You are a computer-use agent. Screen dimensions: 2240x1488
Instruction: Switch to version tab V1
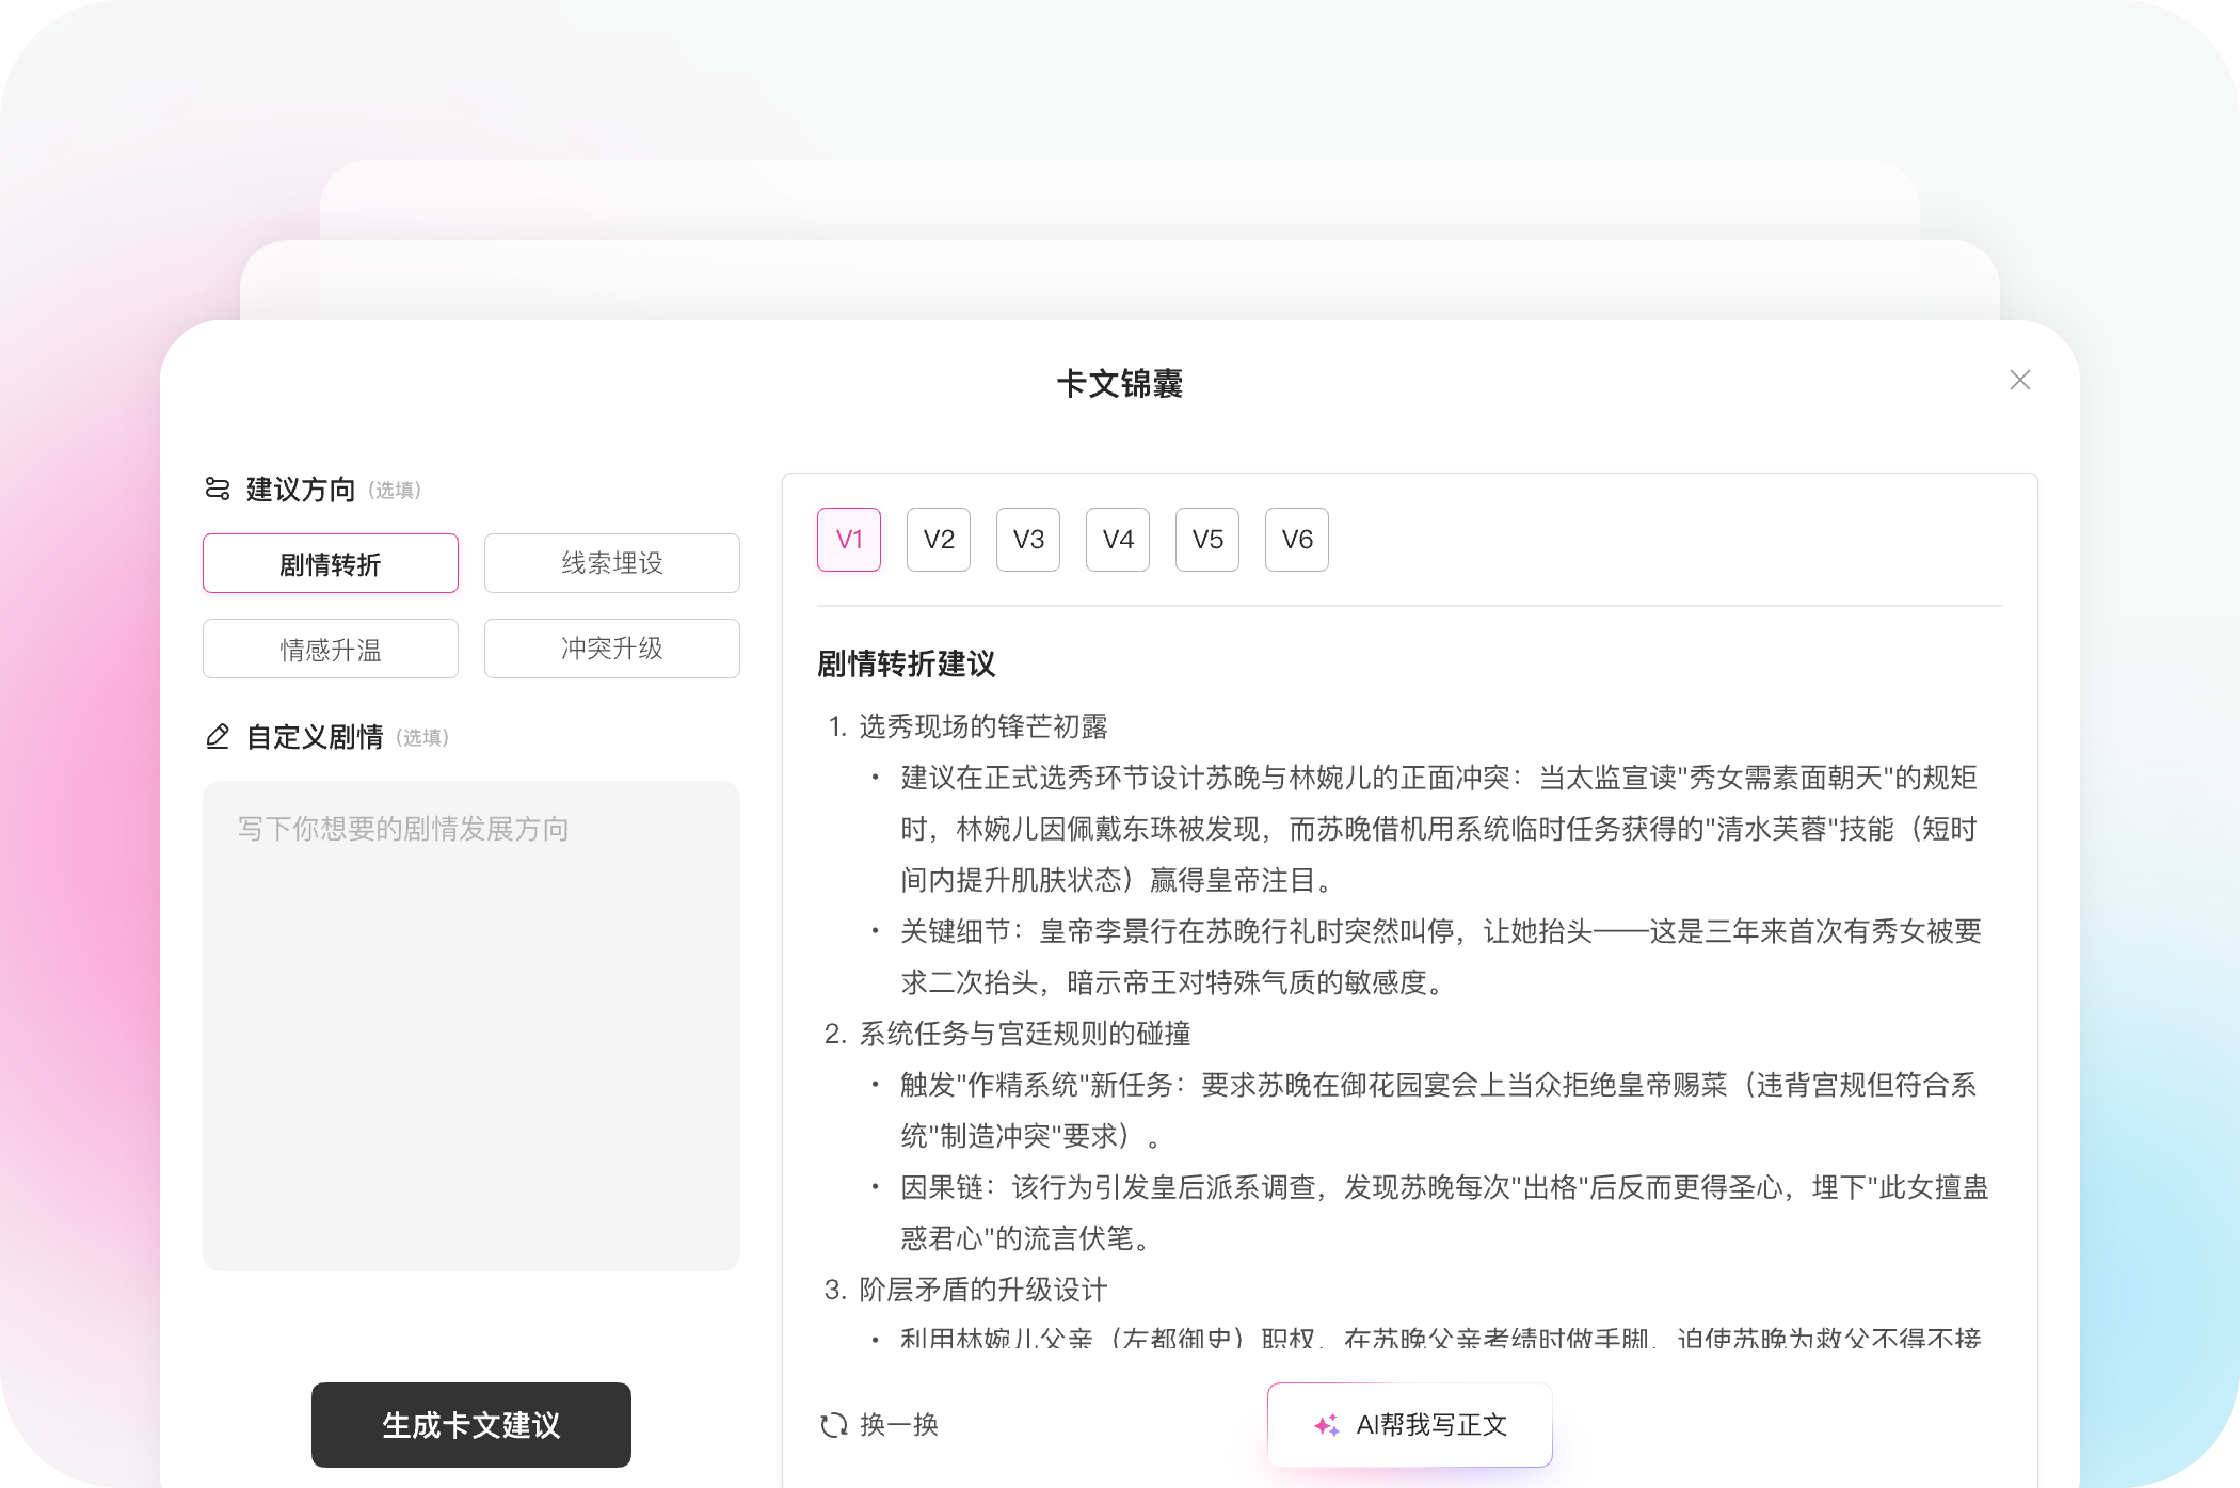tap(849, 540)
